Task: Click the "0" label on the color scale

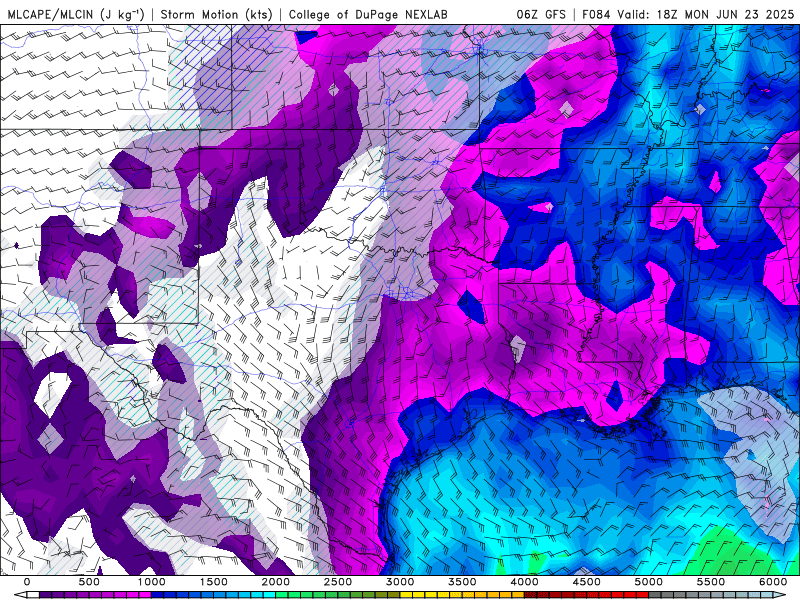Action: [x=27, y=582]
